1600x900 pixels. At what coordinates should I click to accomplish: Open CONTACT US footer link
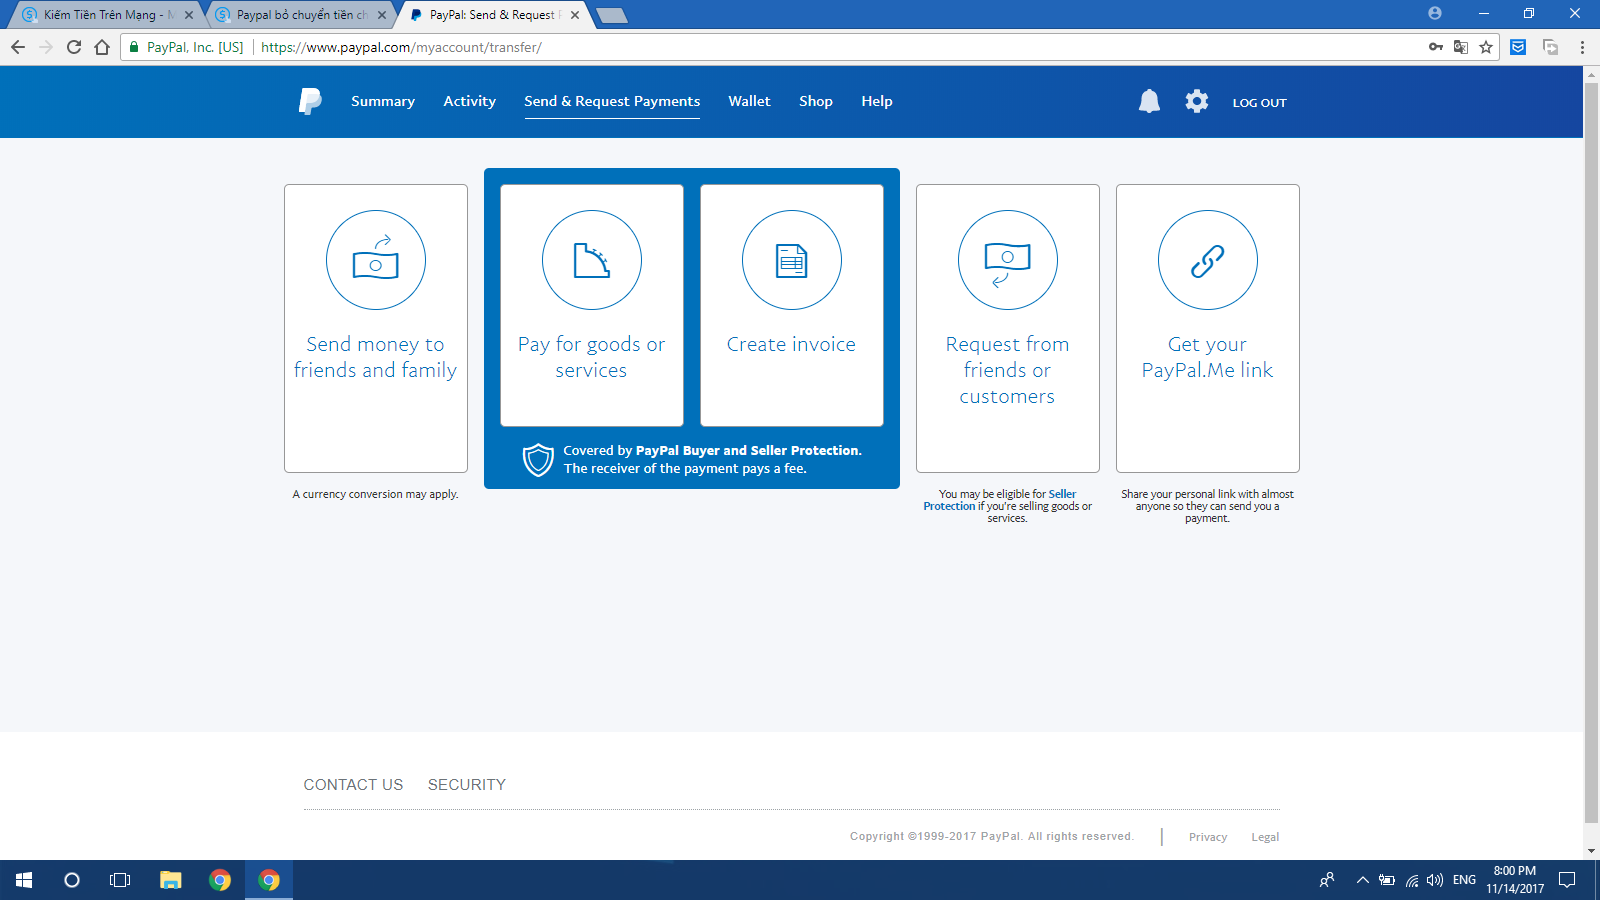[353, 785]
